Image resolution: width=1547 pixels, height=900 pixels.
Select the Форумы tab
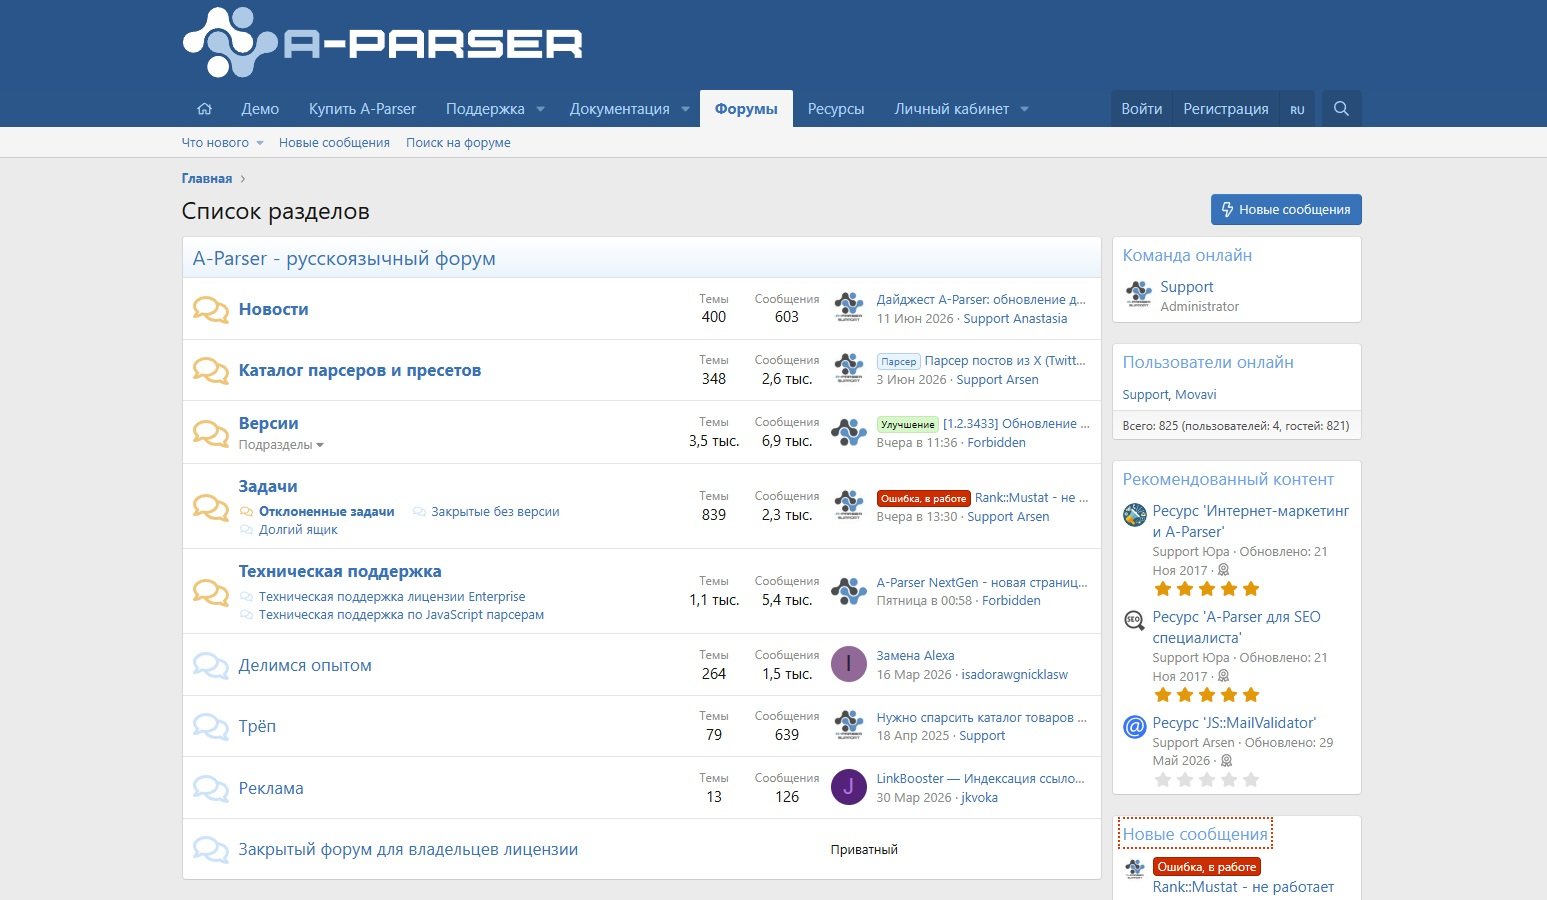pos(746,109)
